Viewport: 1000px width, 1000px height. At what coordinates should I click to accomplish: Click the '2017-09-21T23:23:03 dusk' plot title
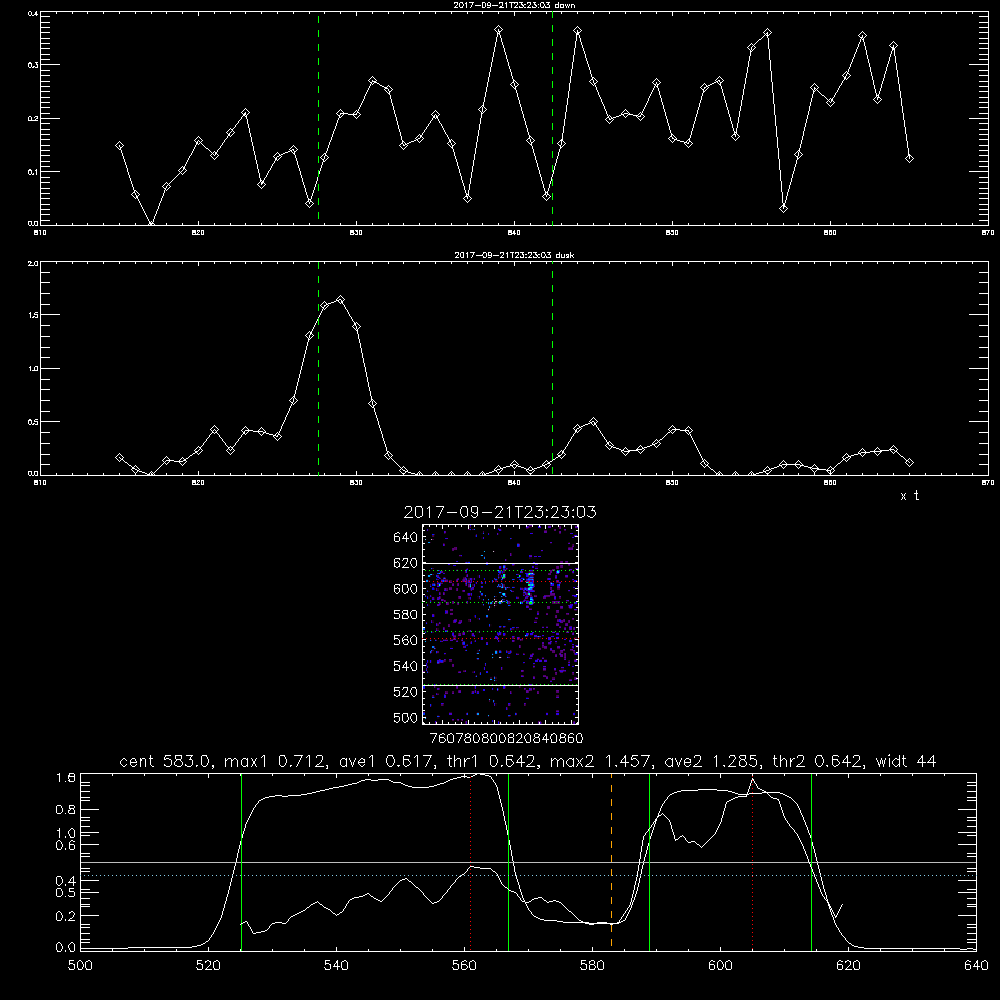click(514, 254)
